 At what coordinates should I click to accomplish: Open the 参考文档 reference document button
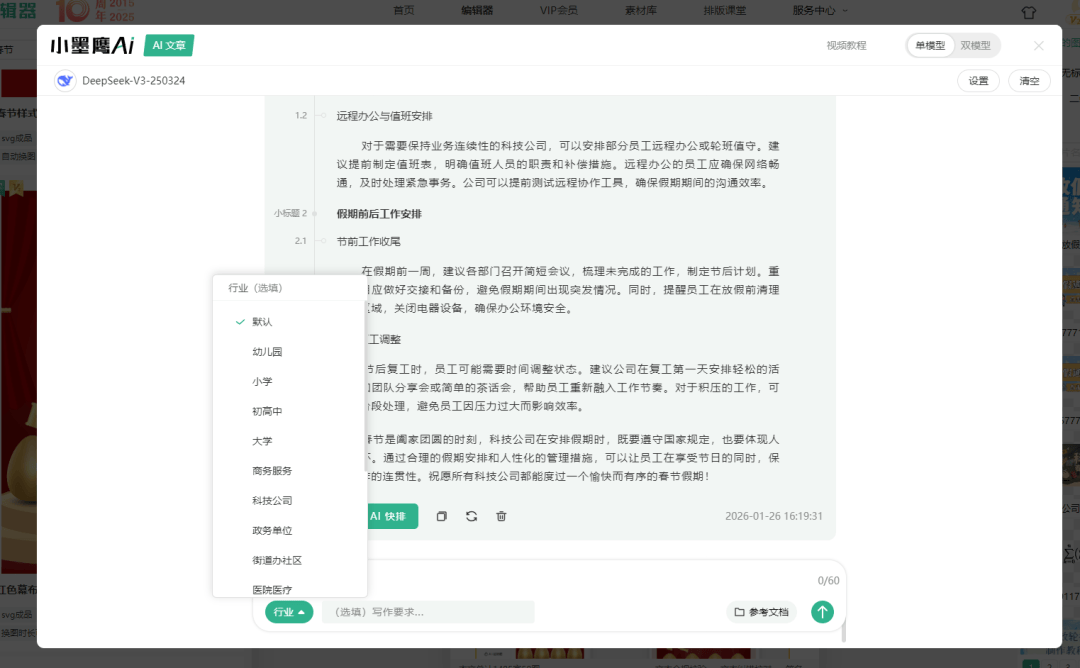point(761,612)
